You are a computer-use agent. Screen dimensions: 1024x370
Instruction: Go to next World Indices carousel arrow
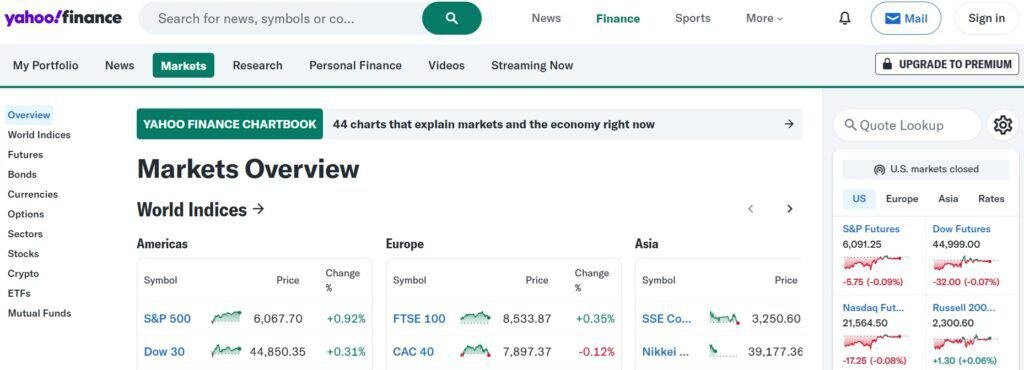tap(790, 209)
